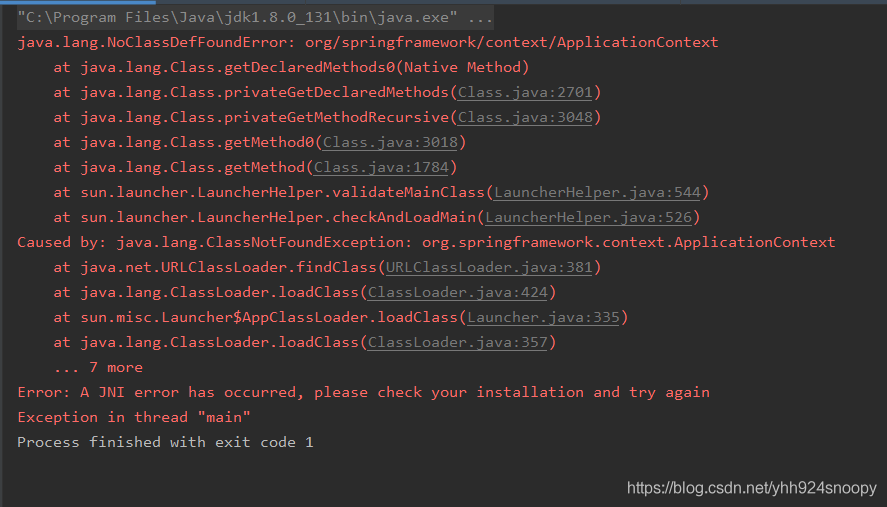Image resolution: width=887 pixels, height=507 pixels.
Task: Click the 'Exception in thread "main"' line
Action: click(x=134, y=417)
